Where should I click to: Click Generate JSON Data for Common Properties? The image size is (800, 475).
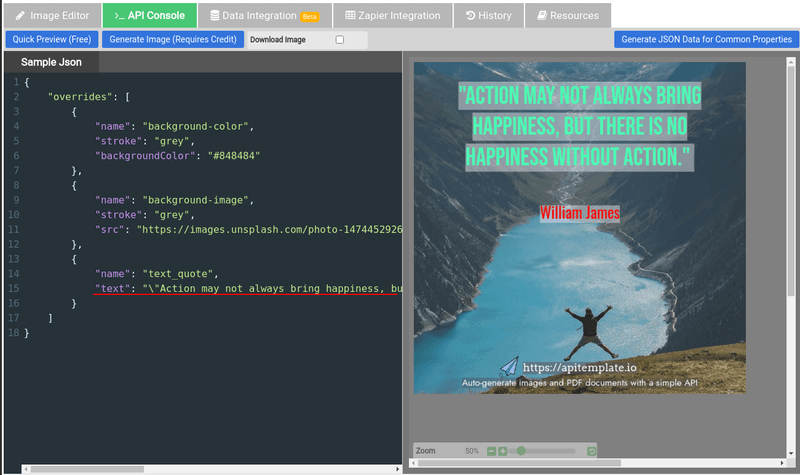(706, 39)
